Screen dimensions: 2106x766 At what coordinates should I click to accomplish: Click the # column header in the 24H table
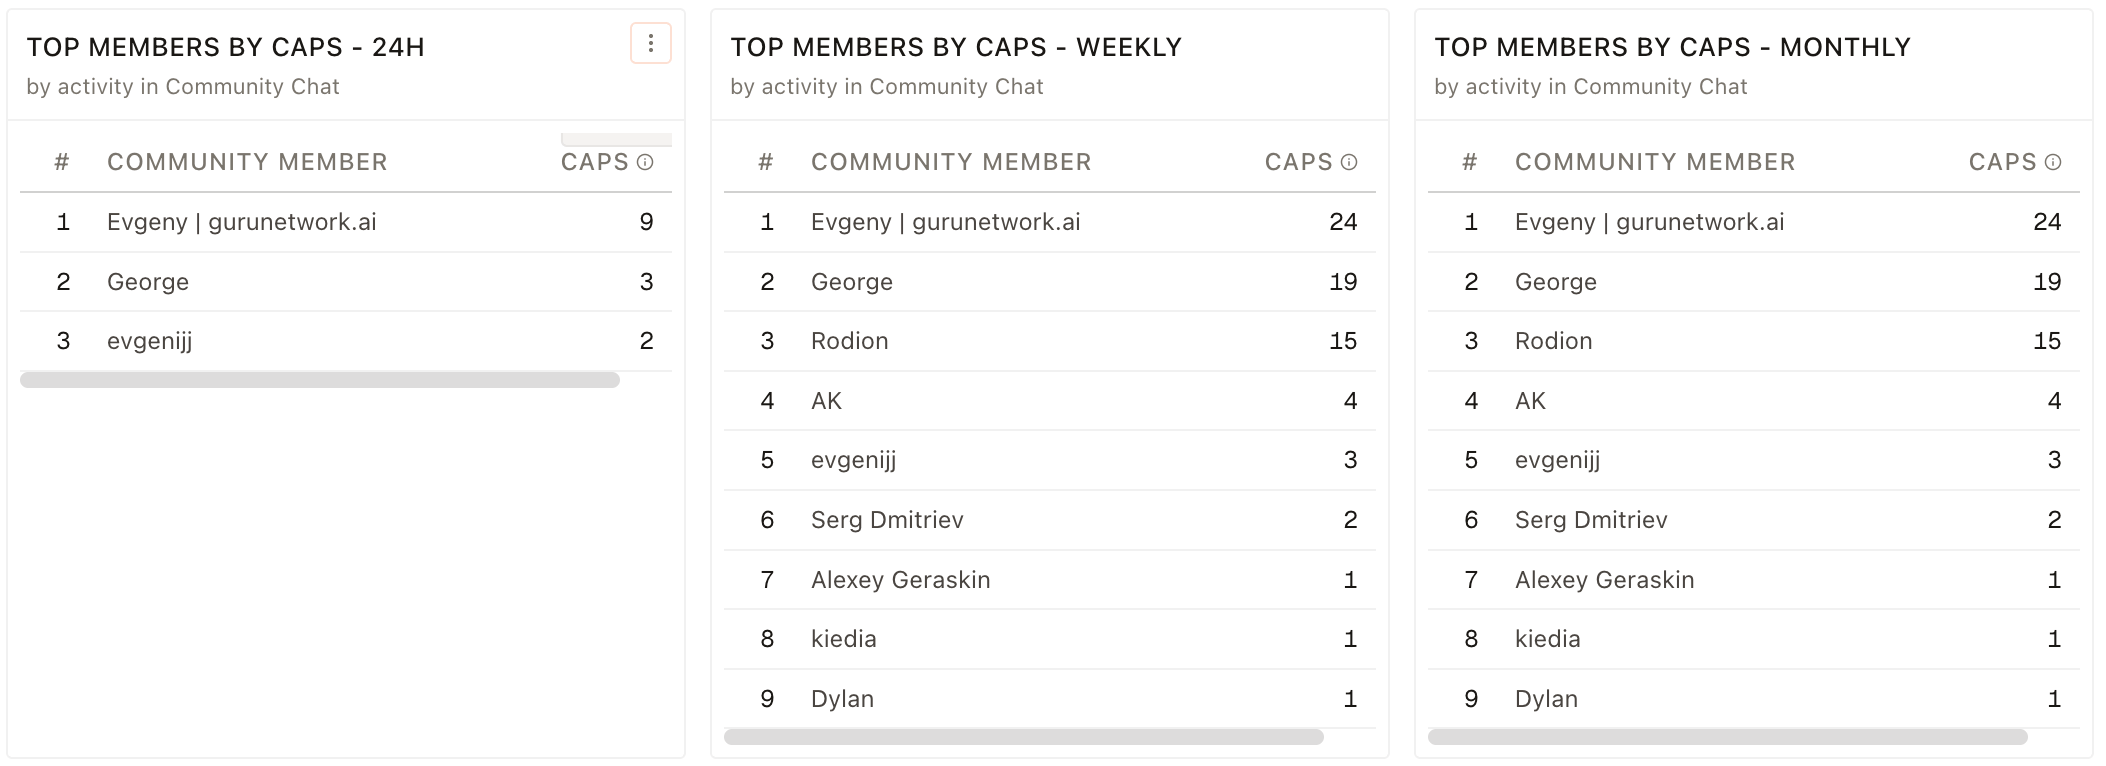pos(63,161)
